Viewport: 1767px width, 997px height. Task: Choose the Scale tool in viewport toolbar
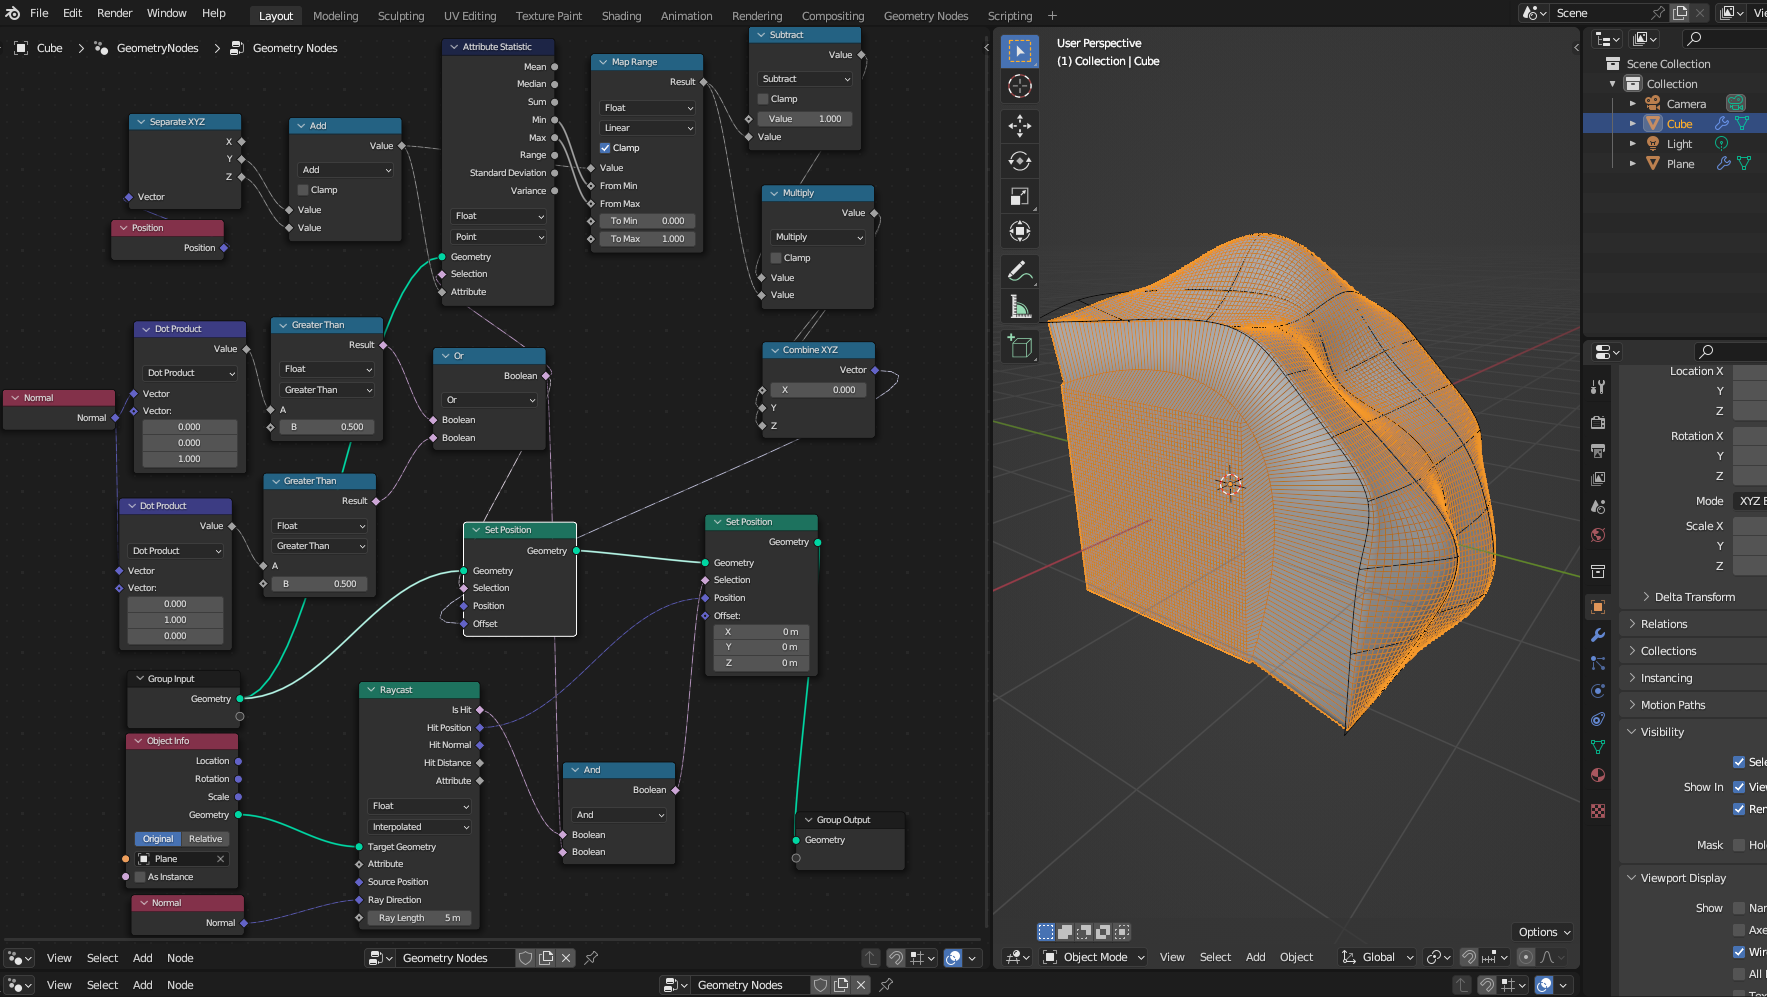1019,196
